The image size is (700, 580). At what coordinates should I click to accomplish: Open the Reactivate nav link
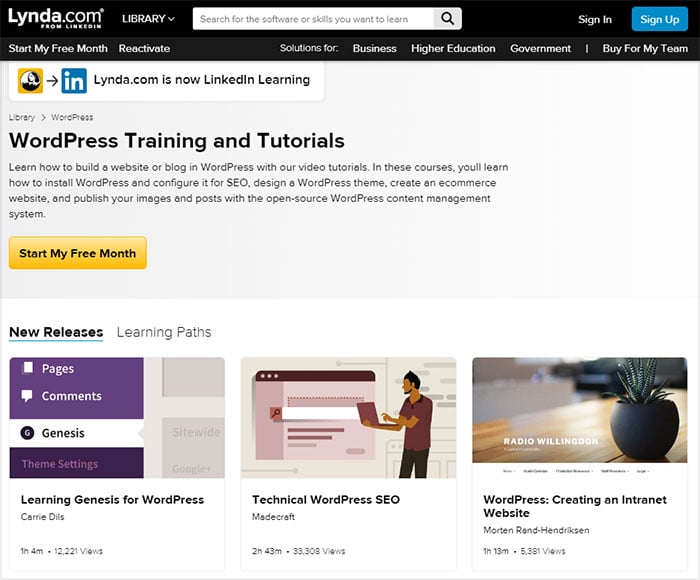pyautogui.click(x=144, y=48)
